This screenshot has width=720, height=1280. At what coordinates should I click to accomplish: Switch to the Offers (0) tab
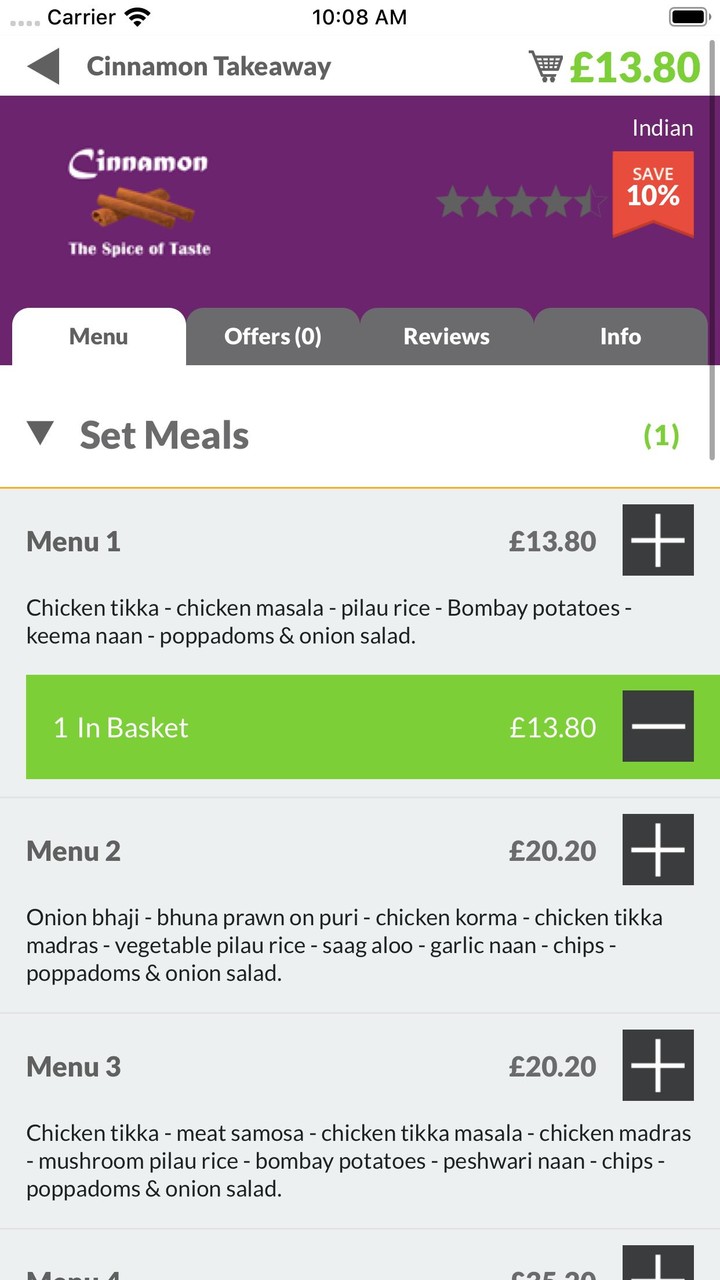[273, 337]
